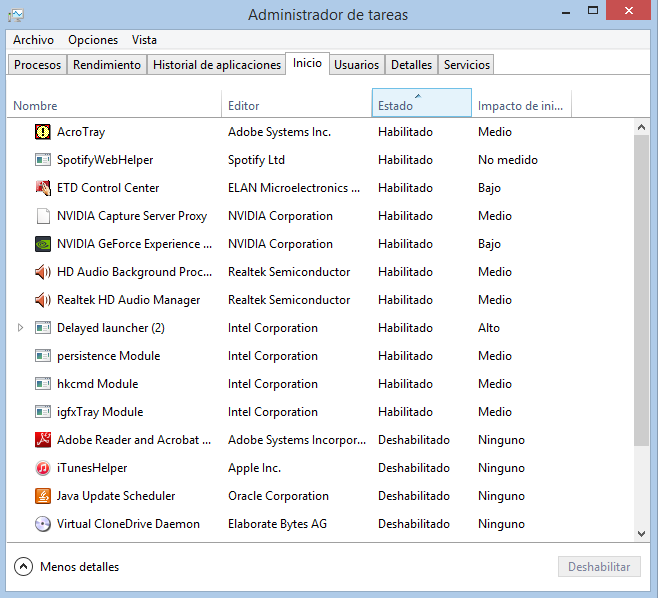This screenshot has height=598, width=658.
Task: Click the Delayed launcher program icon
Action: [42, 328]
